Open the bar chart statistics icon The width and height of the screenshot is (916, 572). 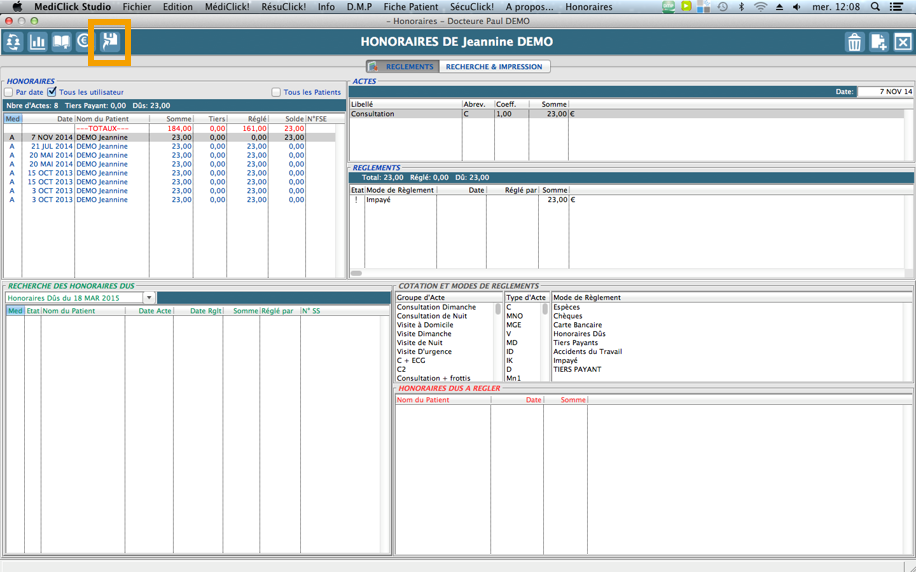click(x=38, y=42)
